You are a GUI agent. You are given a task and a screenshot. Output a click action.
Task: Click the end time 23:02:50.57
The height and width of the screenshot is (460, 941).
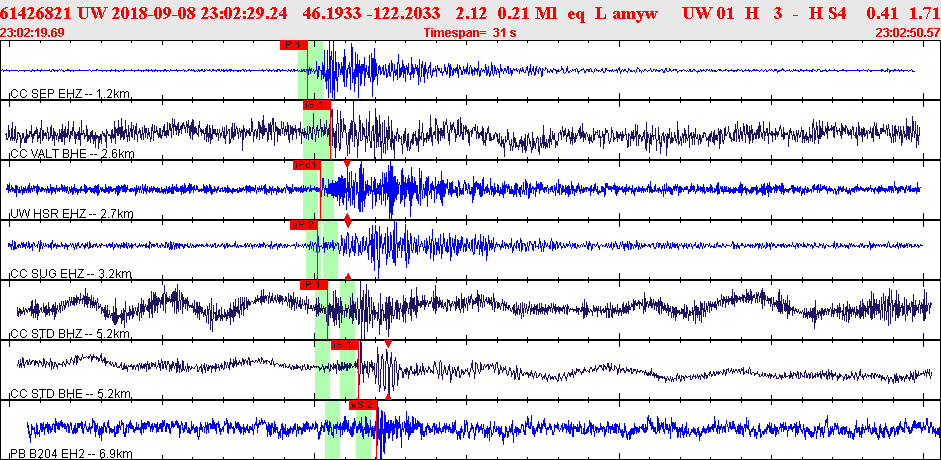click(x=907, y=32)
